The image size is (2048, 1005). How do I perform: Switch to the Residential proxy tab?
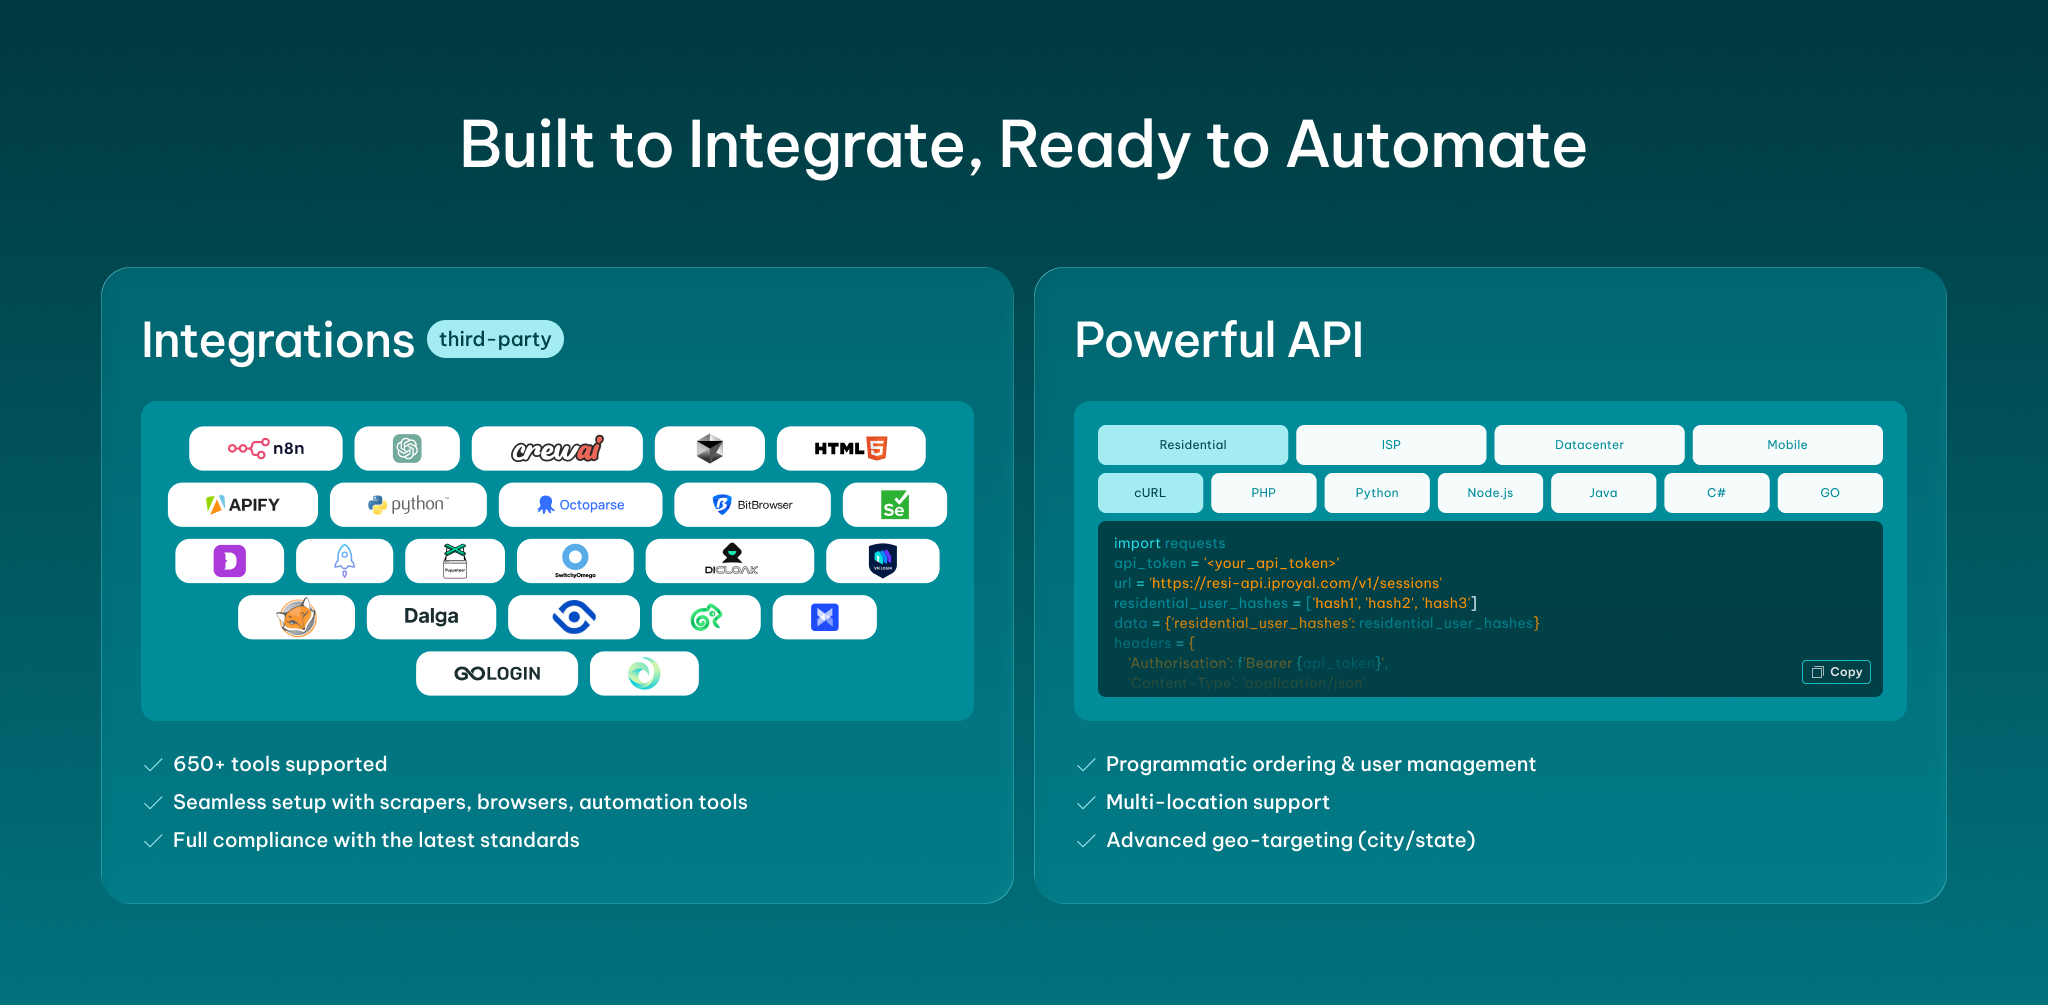point(1193,445)
